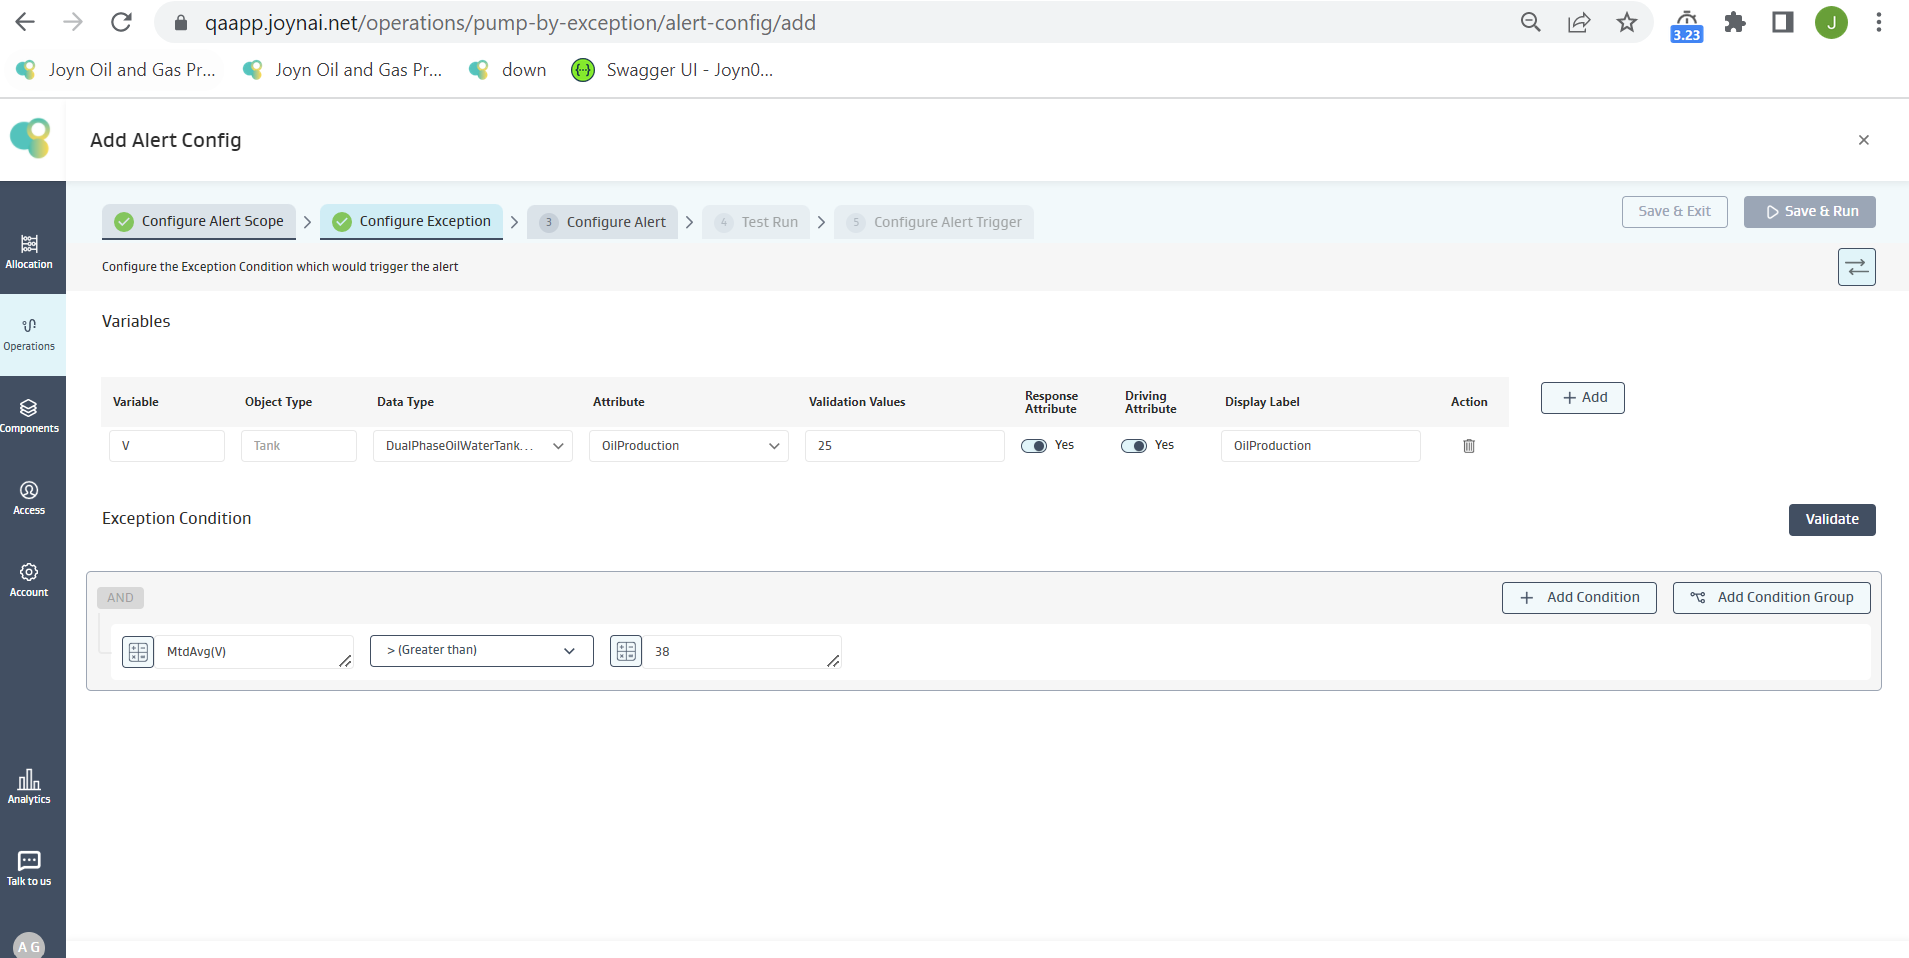Open the Components sidebar section

click(x=29, y=416)
